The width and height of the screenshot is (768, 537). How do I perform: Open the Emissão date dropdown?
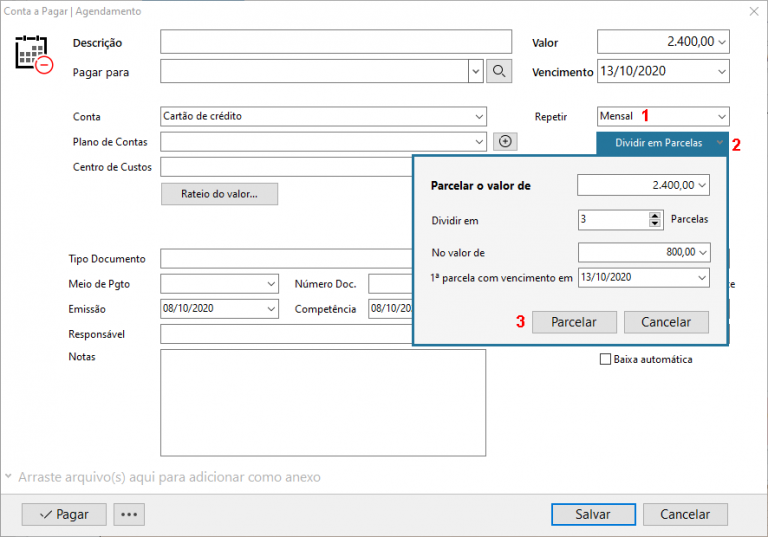[x=271, y=309]
